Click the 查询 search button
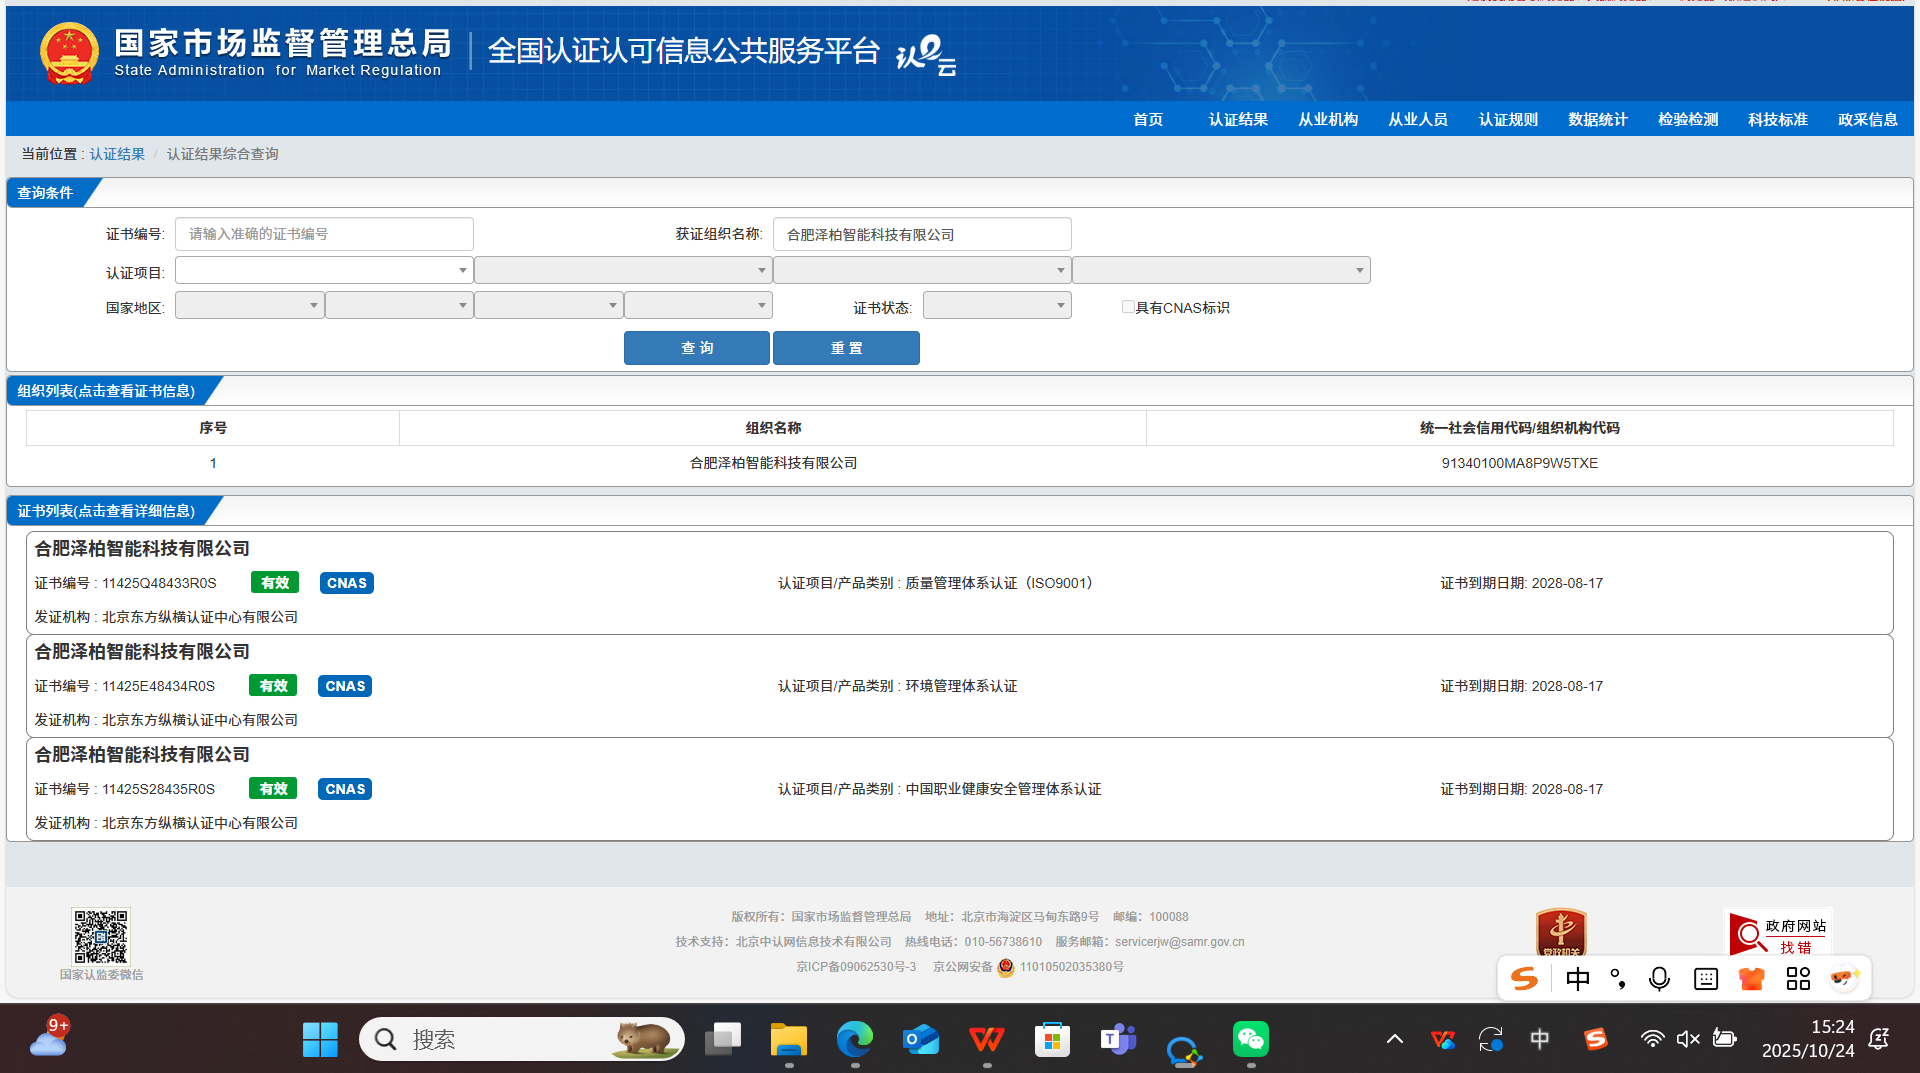 (x=697, y=348)
